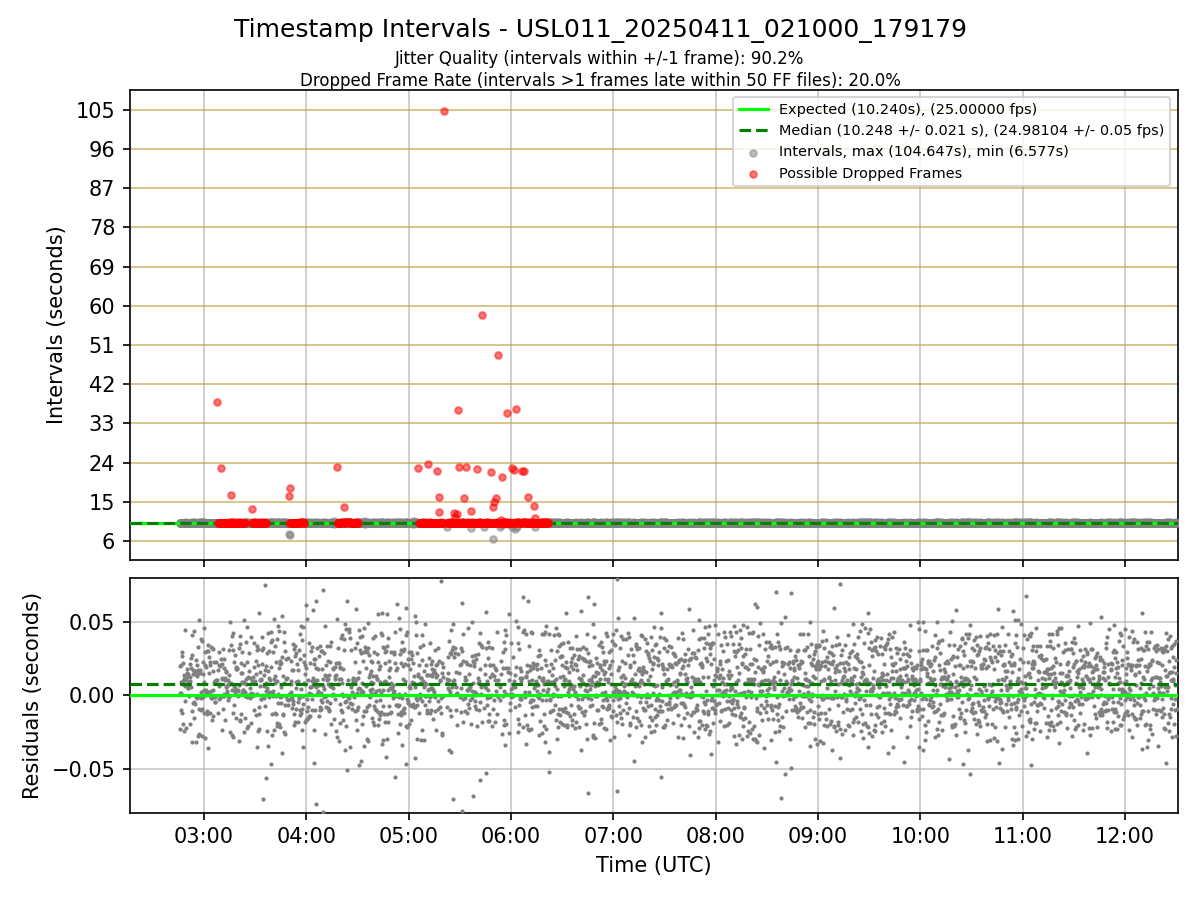This screenshot has width=1200, height=900.
Task: Click the y-axis tick label '33'
Action: coord(103,424)
